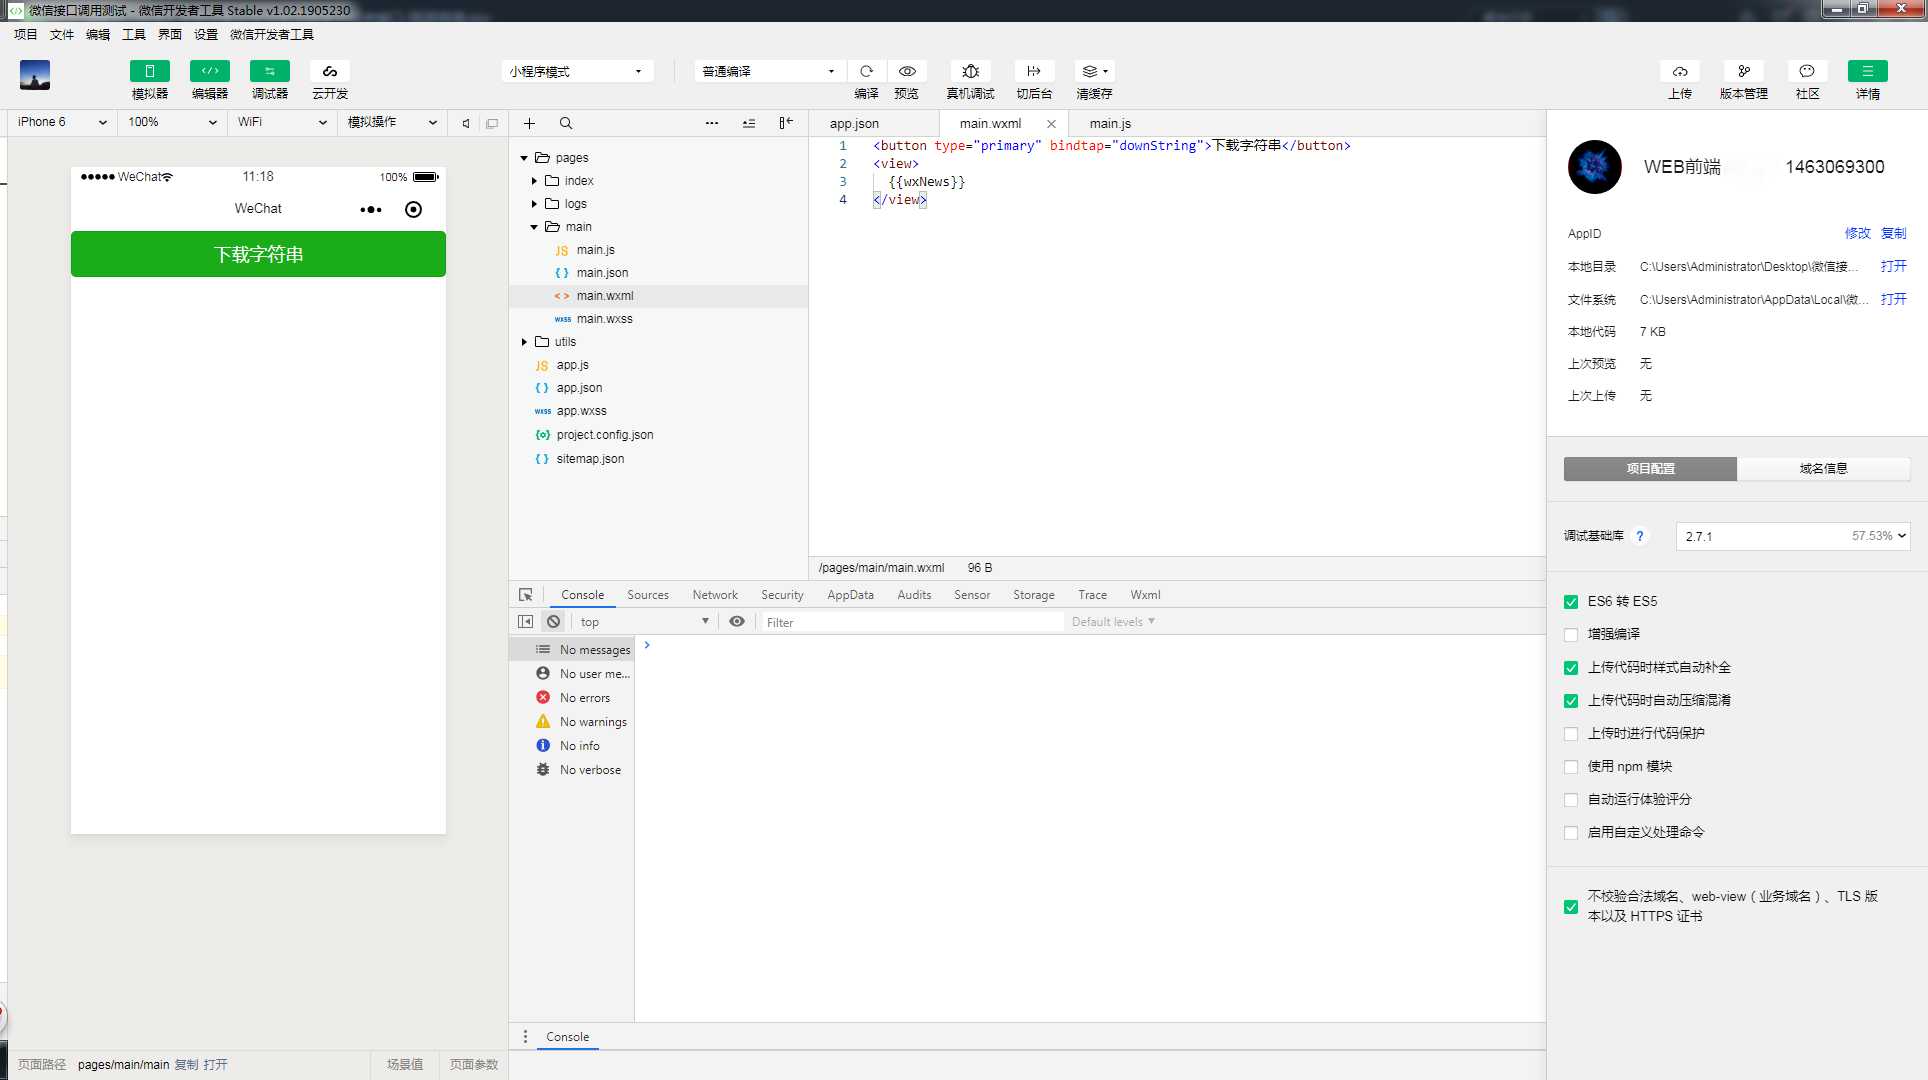Click the 下载字符串 button in simulator
The height and width of the screenshot is (1080, 1928).
tap(258, 254)
